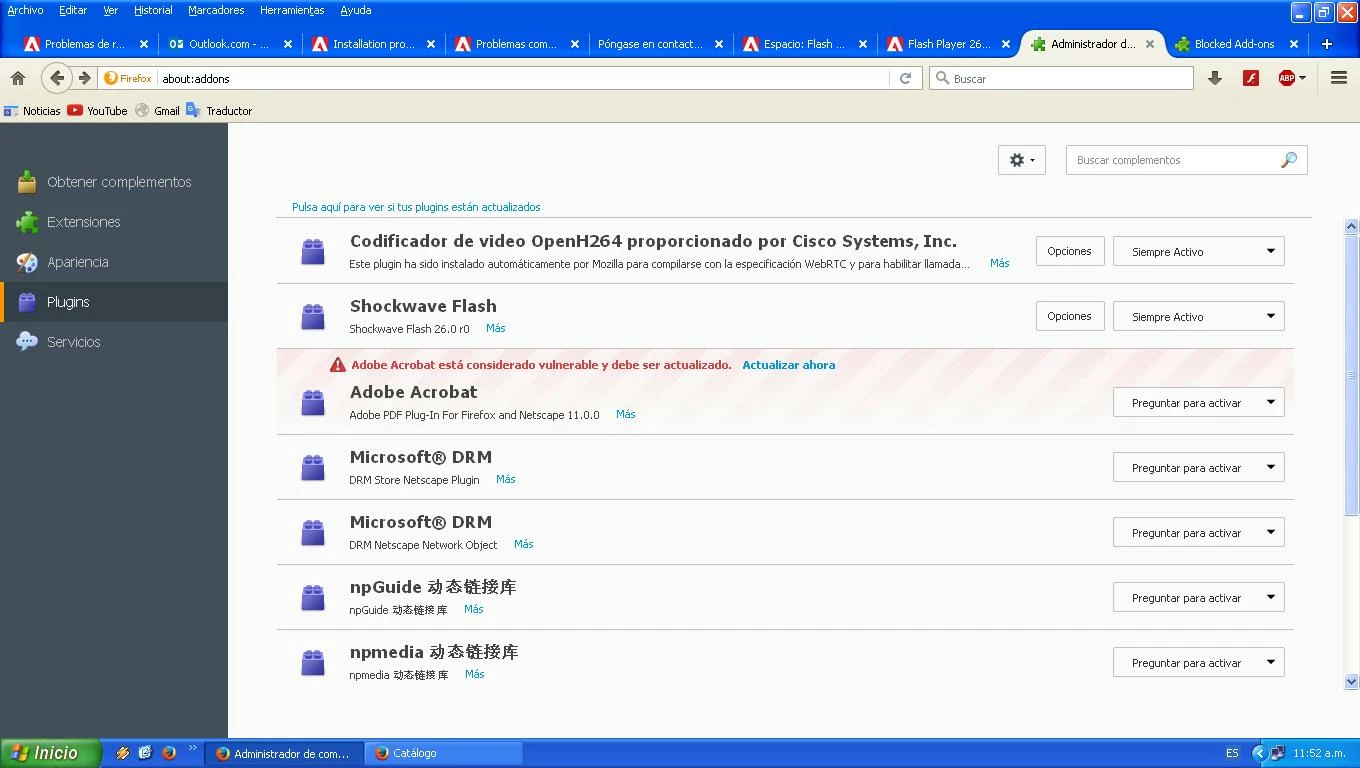Open DRM Store Netscape Plugin activation dropdown

1198,467
